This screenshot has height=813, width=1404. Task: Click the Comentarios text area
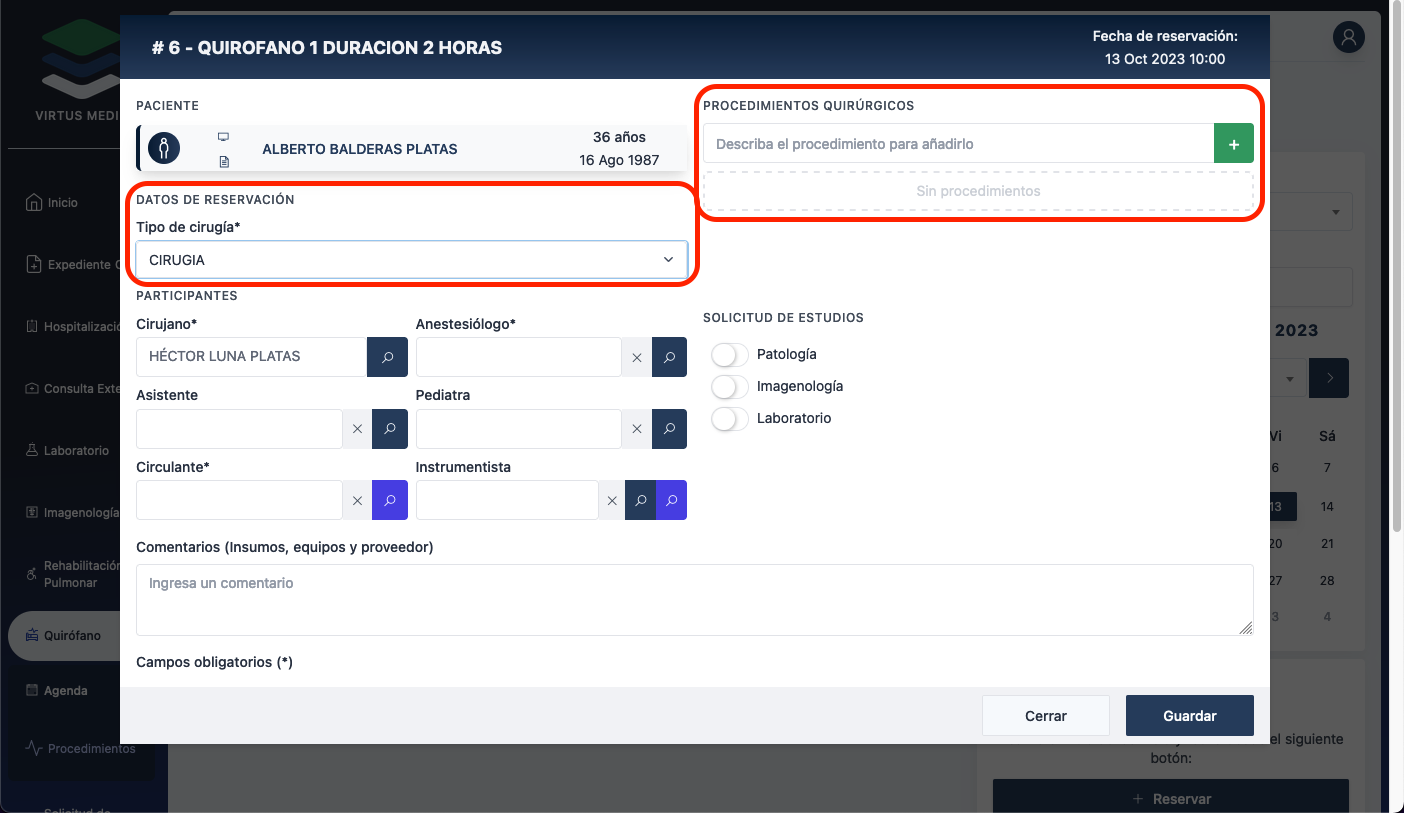click(694, 600)
